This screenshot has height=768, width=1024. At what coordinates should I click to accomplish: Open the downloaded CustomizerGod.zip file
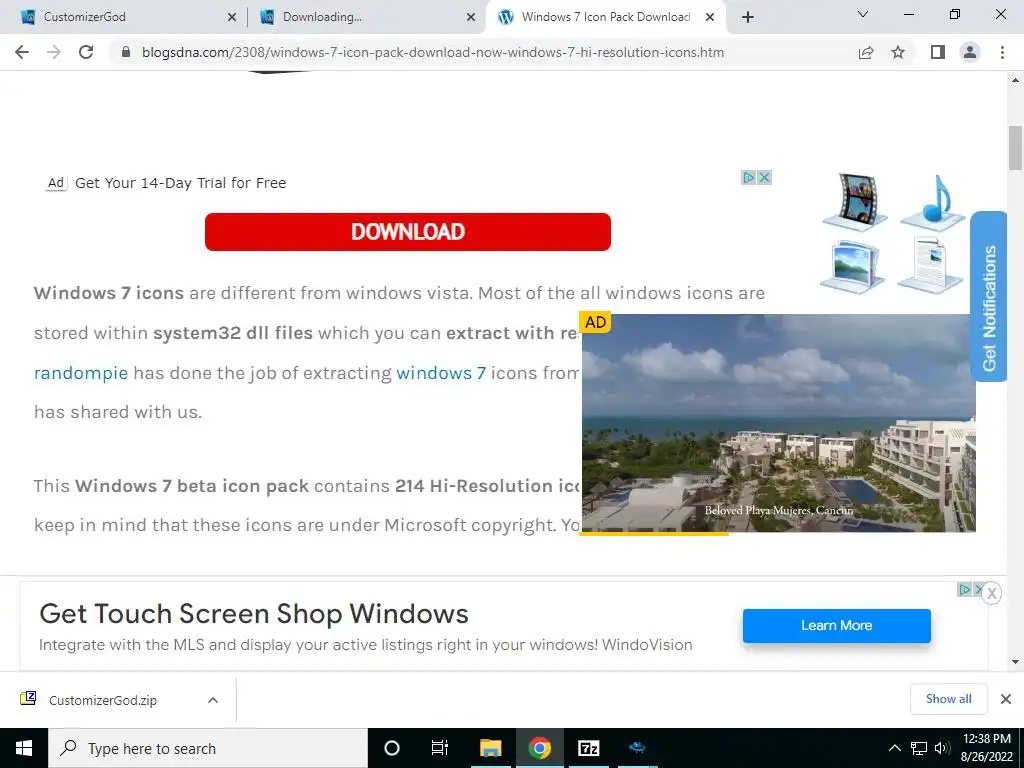(x=102, y=700)
